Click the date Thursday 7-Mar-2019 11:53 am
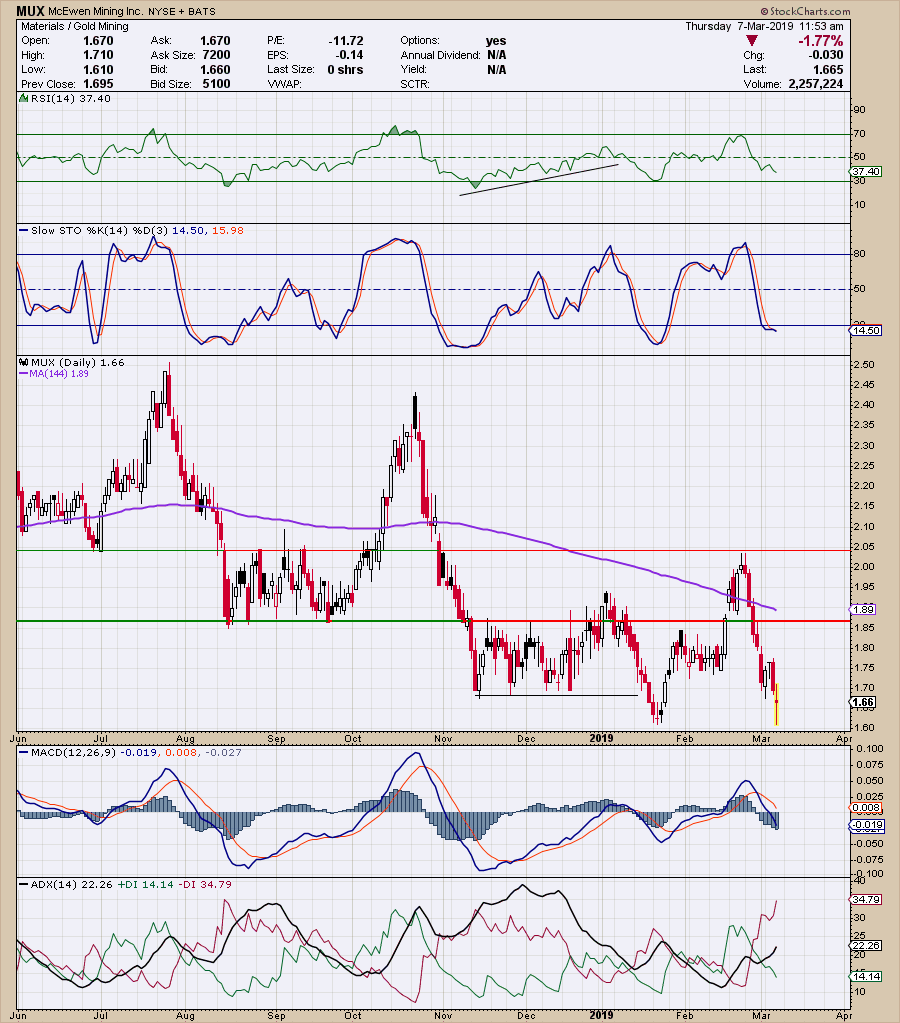 [764, 26]
